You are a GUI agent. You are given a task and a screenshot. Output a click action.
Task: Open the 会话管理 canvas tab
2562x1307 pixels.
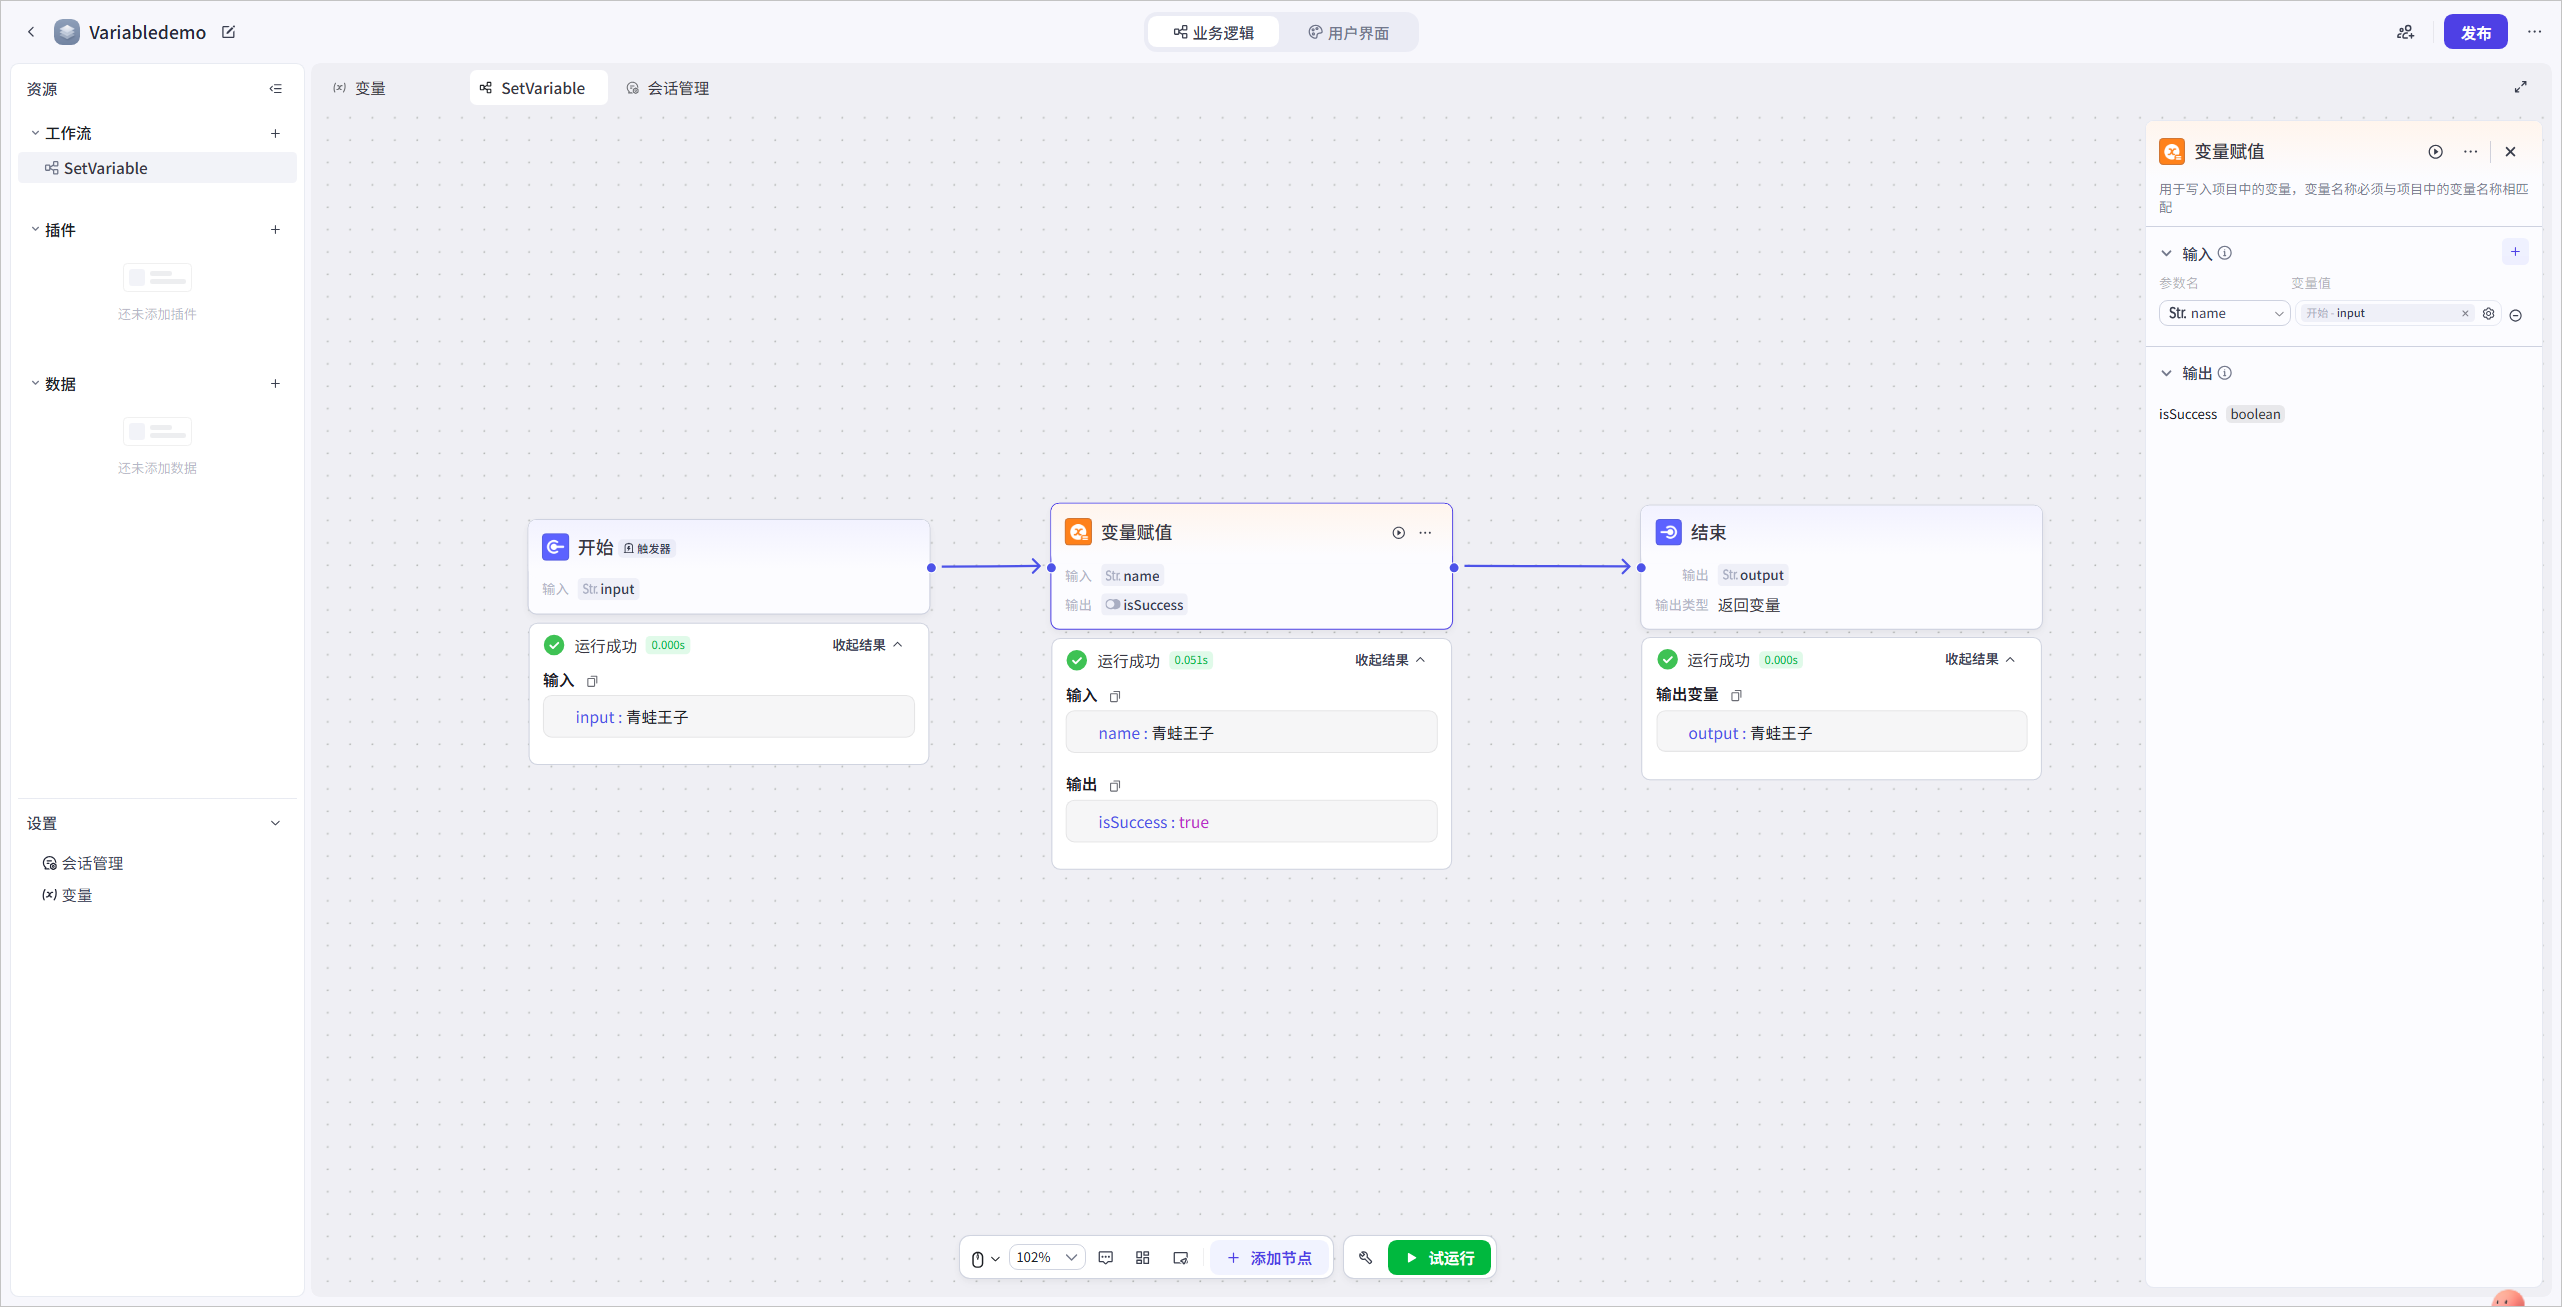click(x=668, y=88)
